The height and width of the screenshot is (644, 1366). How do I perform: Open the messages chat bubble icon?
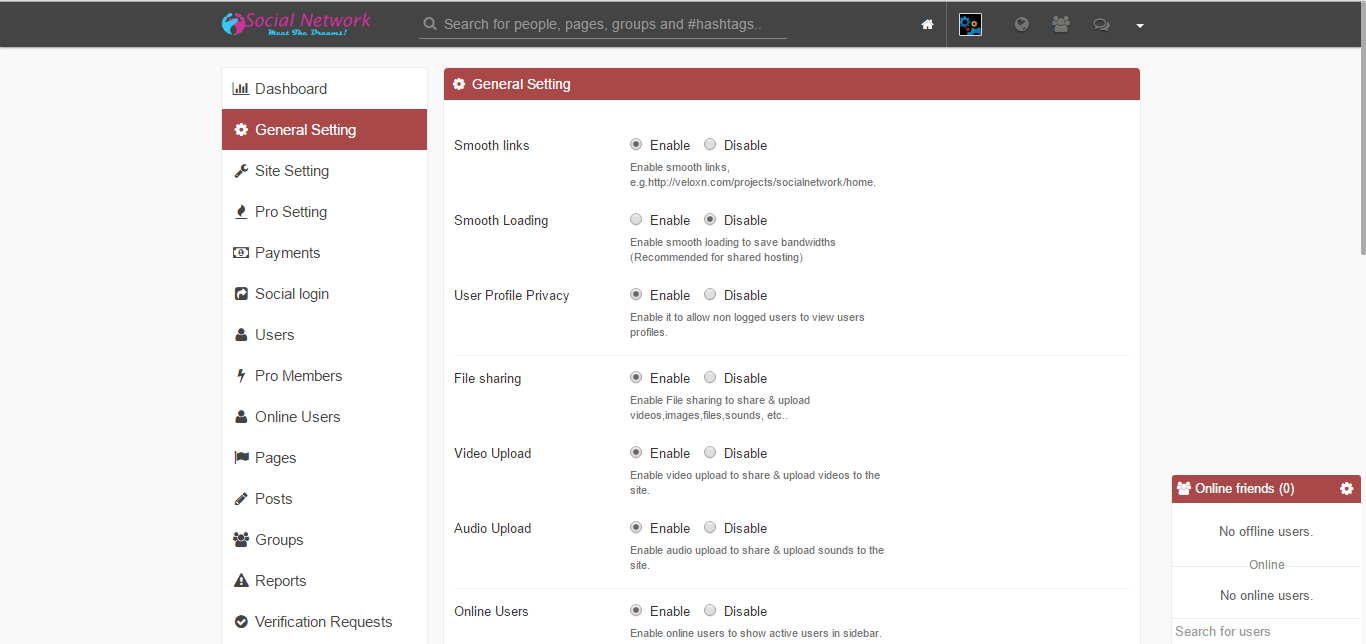(1101, 25)
